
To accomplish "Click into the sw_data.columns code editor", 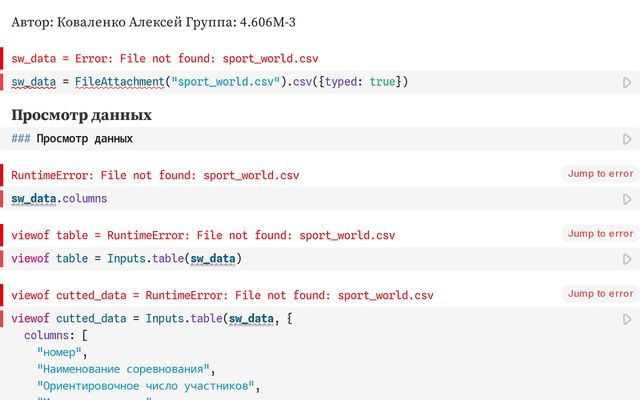I will pos(59,199).
